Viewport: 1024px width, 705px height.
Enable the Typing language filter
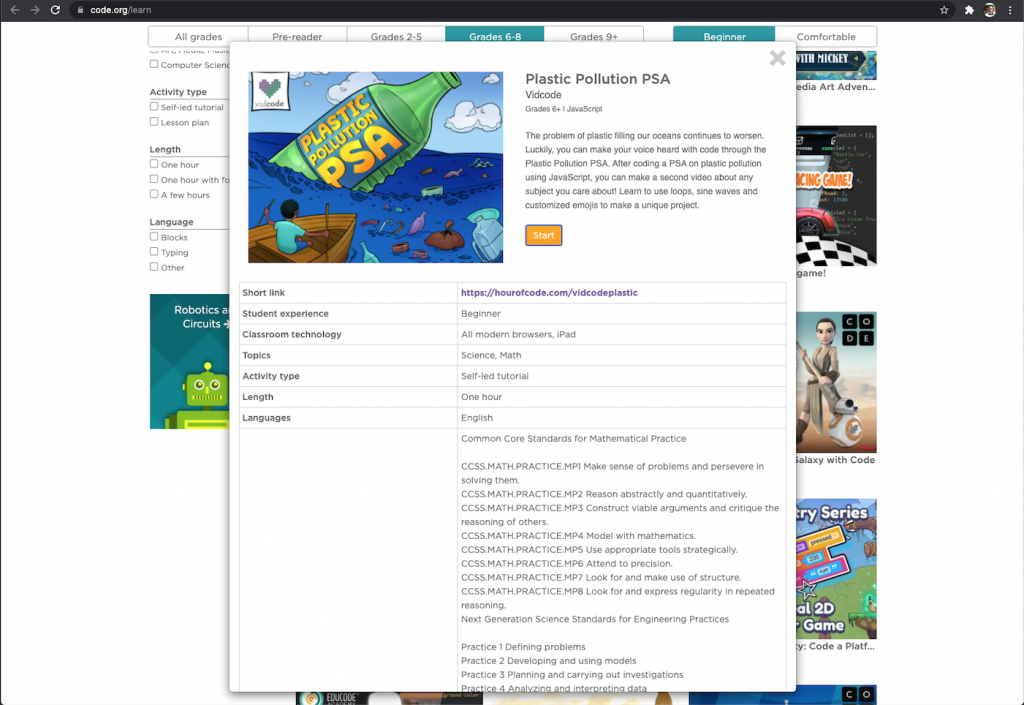(154, 251)
